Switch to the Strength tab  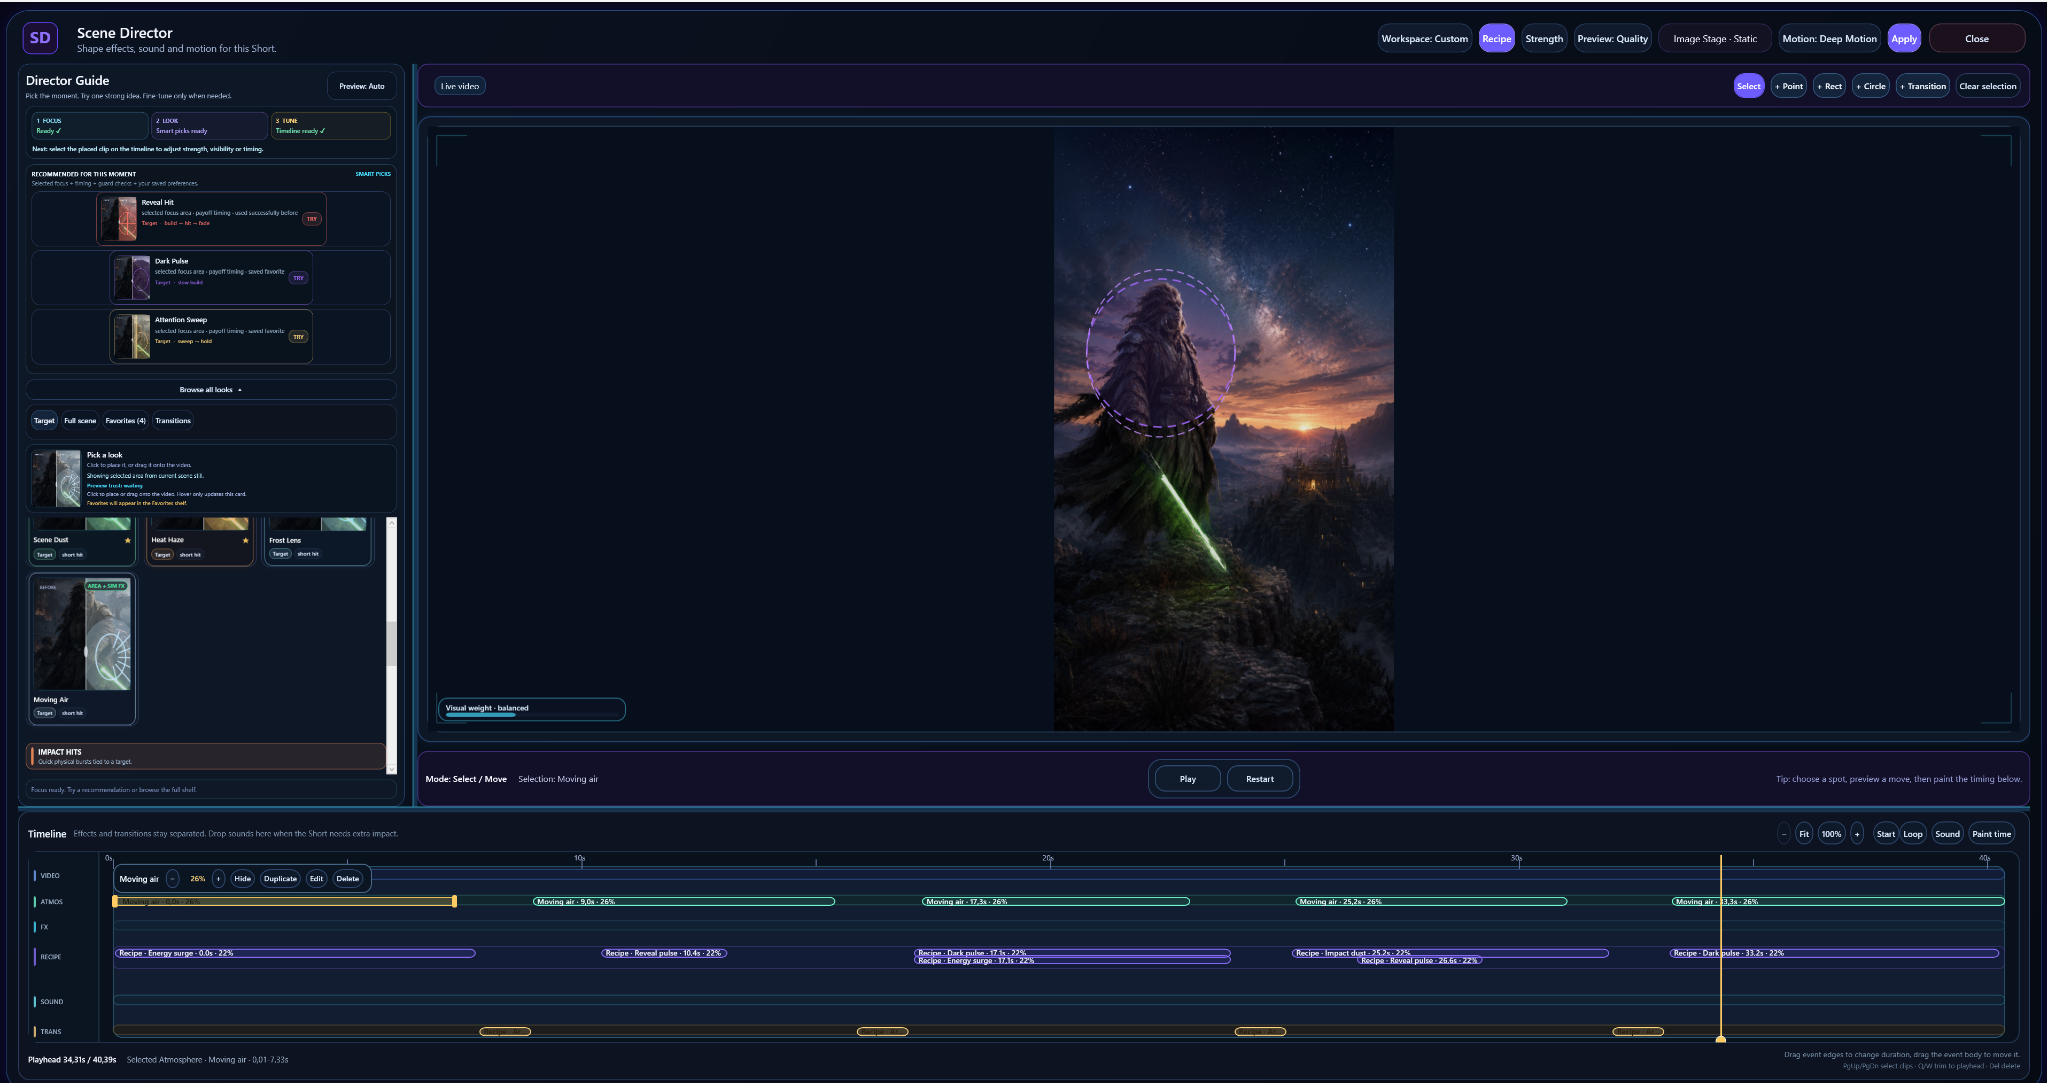tap(1544, 39)
